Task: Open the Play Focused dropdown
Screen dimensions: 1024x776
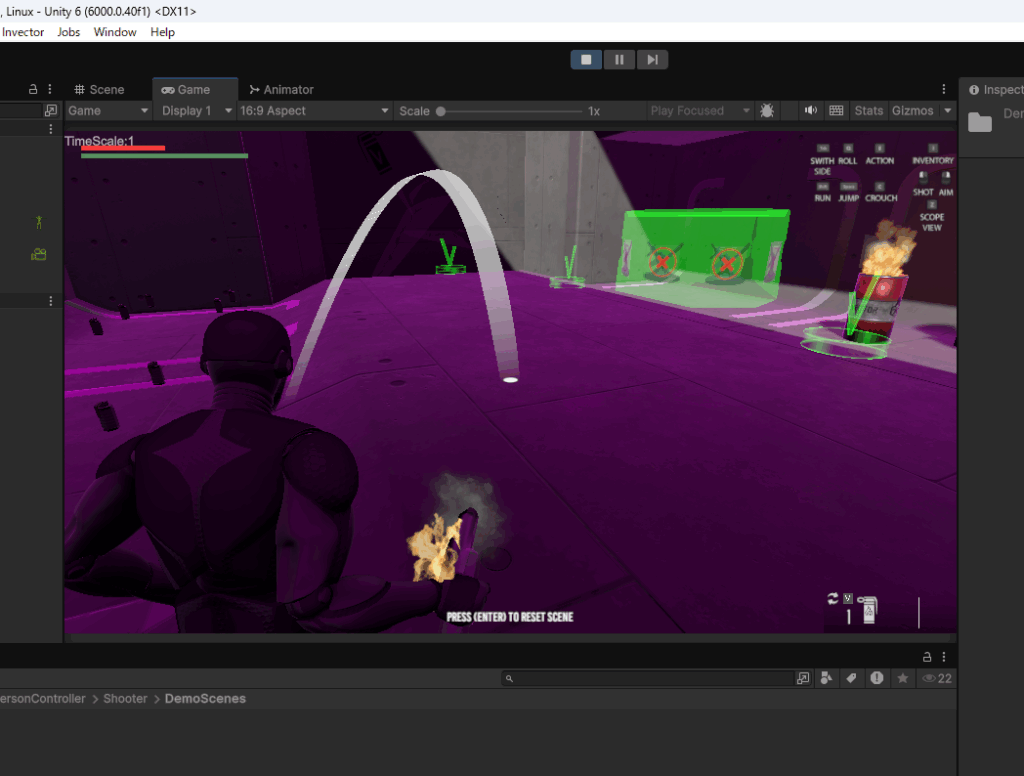Action: [x=699, y=111]
